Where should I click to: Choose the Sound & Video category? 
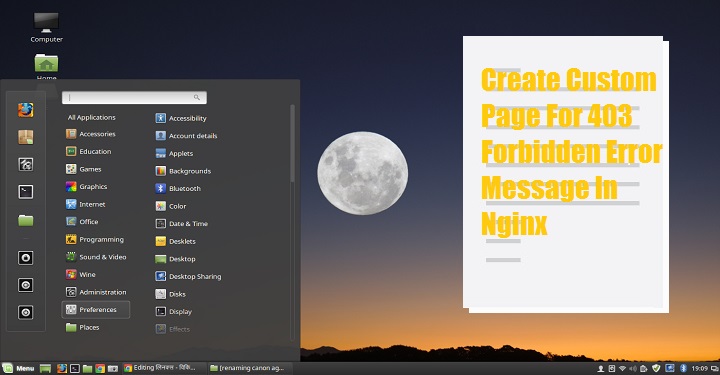[96, 257]
